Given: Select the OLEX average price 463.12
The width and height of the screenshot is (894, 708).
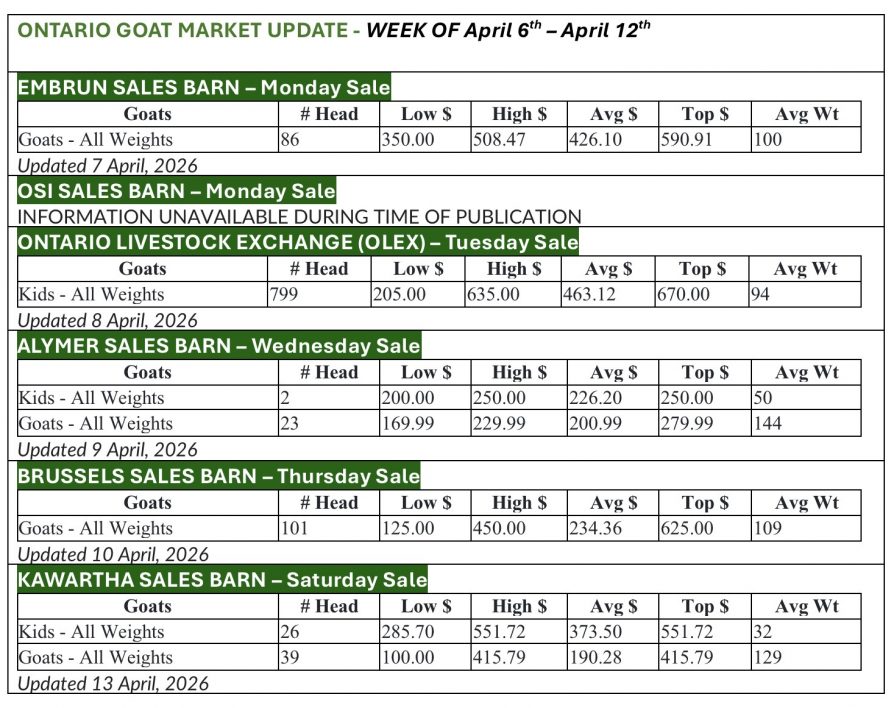Looking at the screenshot, I should 589,295.
